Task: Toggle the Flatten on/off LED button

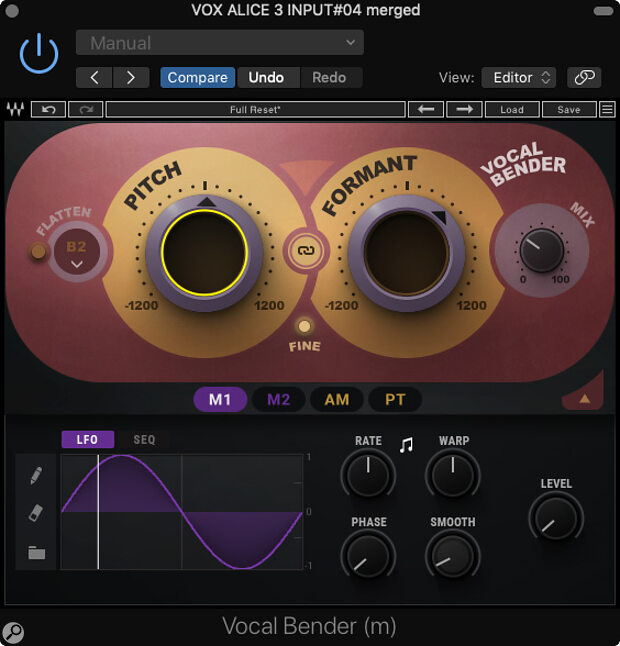Action: (38, 251)
